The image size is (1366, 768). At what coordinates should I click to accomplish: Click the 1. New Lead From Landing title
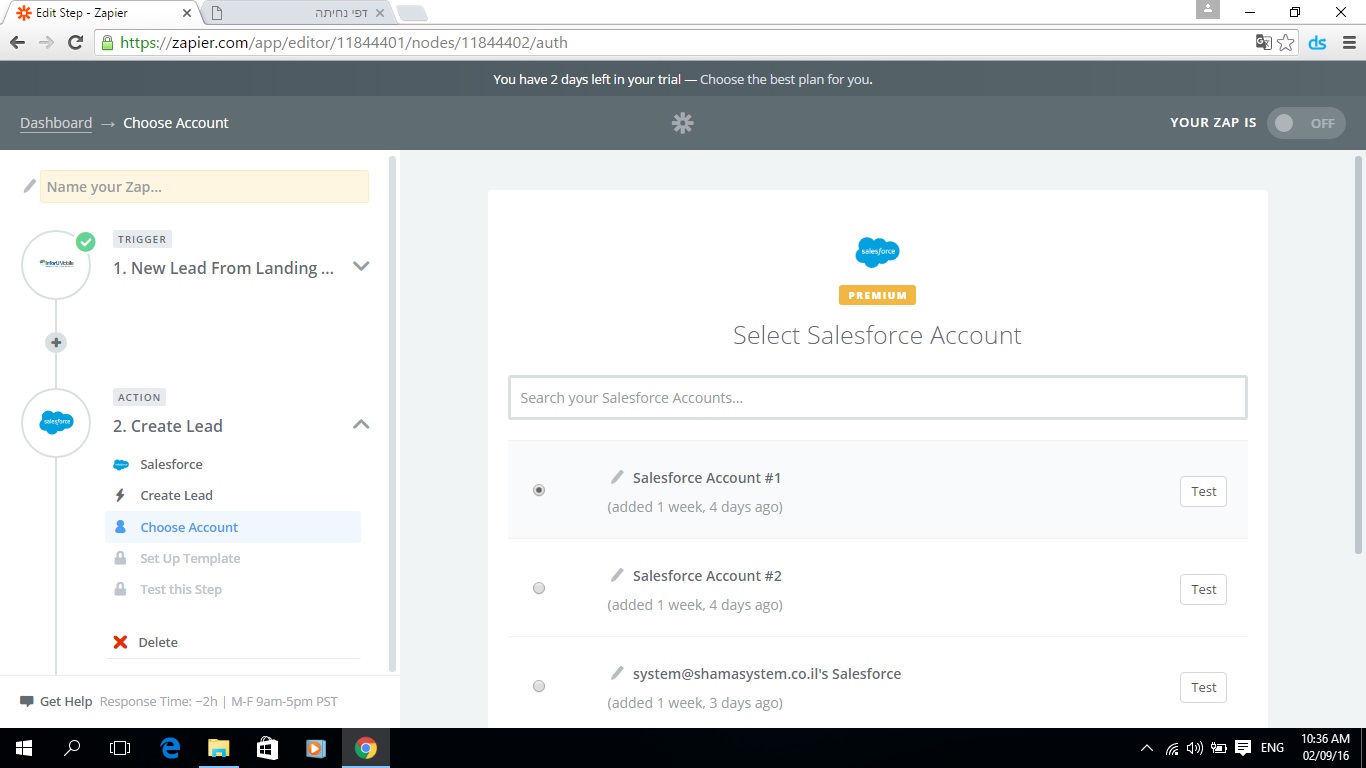(223, 268)
